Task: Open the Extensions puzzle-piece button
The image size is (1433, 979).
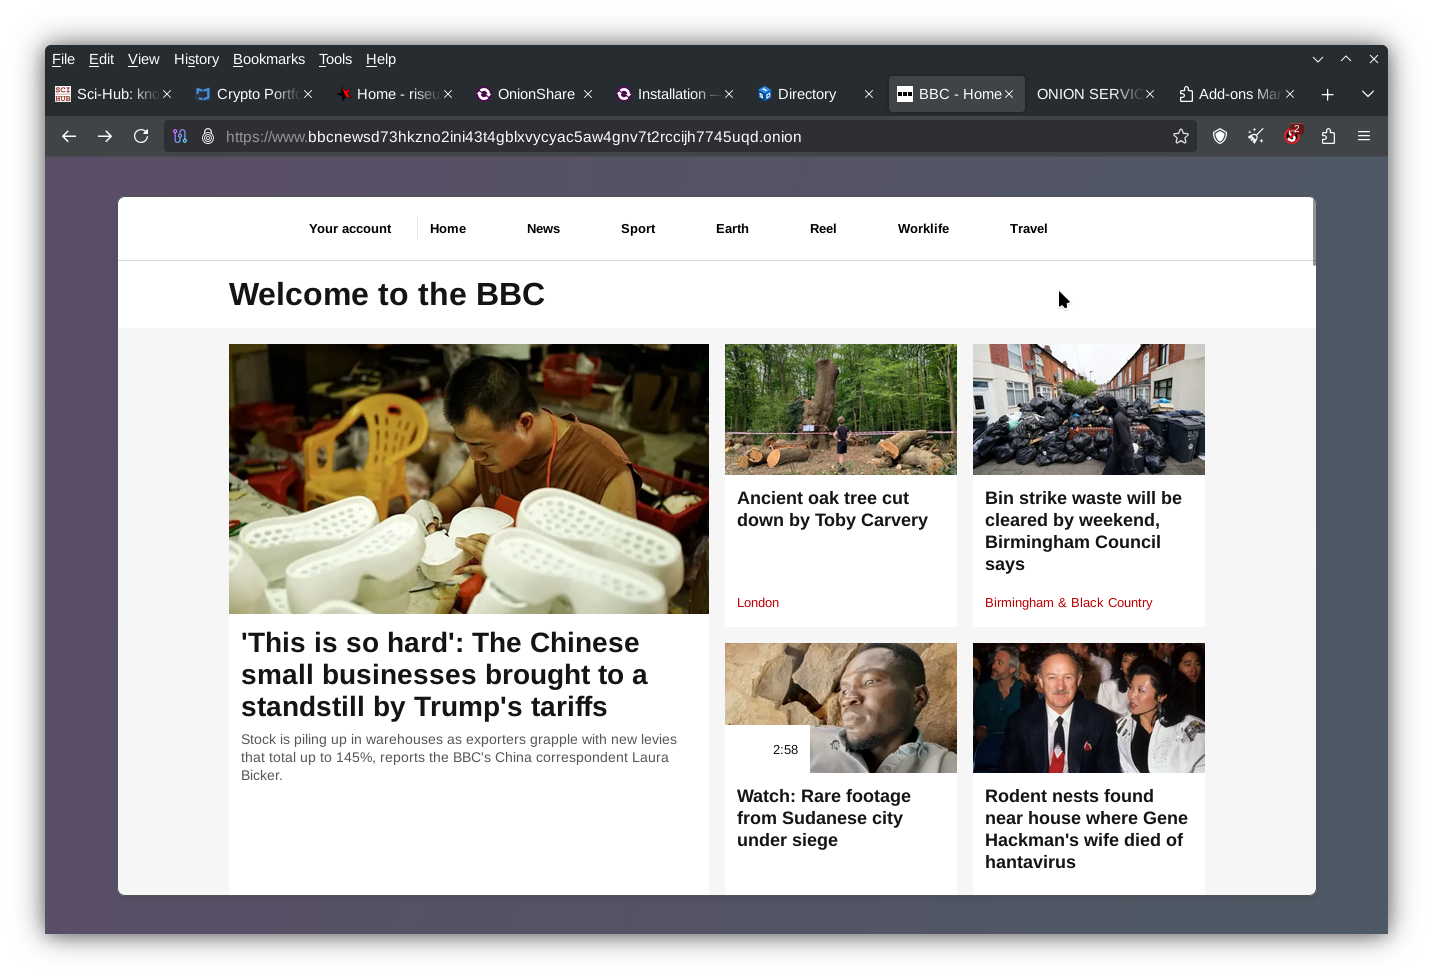Action: pyautogui.click(x=1328, y=136)
